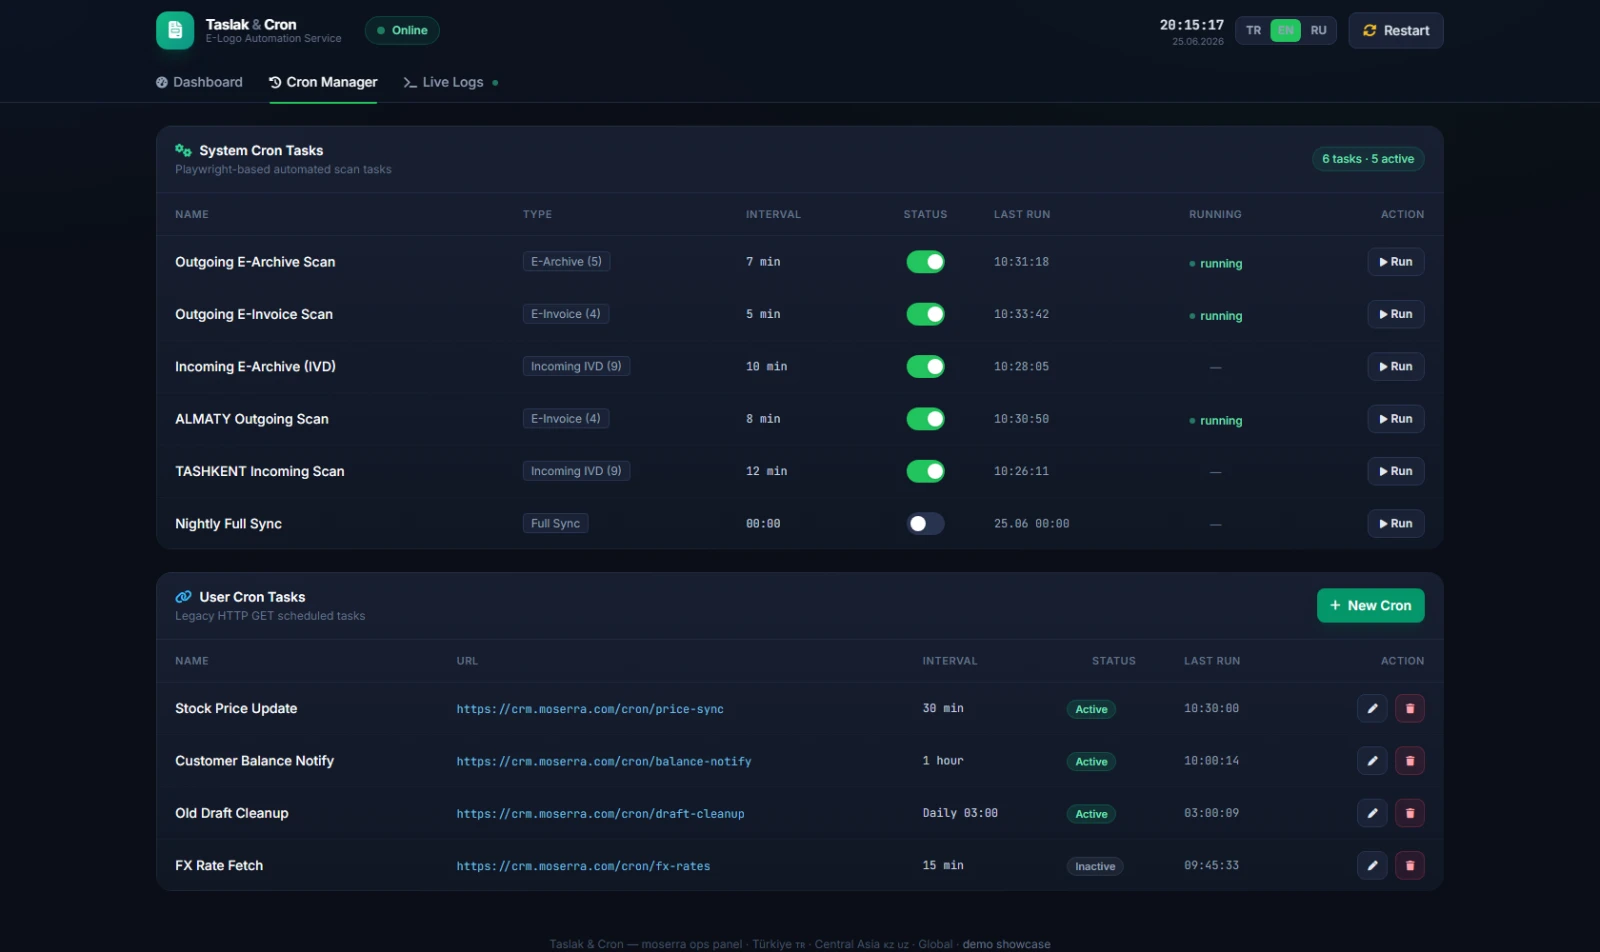Delete the Customer Balance Notify cron
This screenshot has height=952, width=1600.
coord(1410,761)
